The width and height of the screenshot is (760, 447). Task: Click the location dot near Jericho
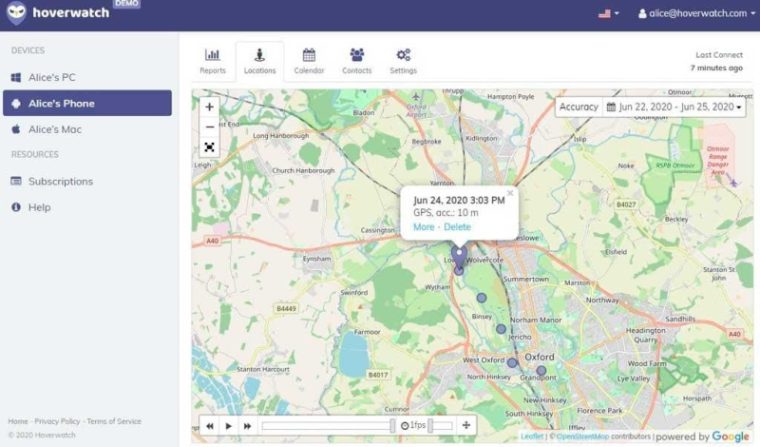[501, 329]
